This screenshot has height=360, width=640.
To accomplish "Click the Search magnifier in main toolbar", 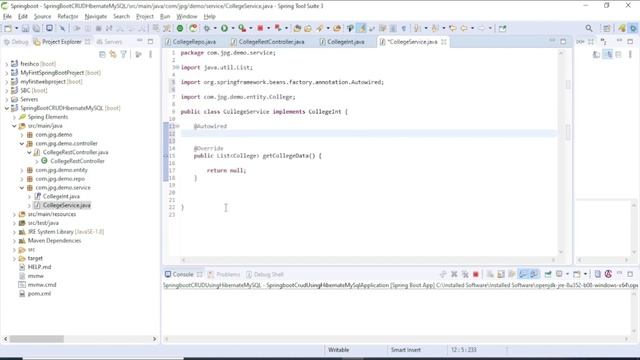I will pyautogui.click(x=589, y=28).
